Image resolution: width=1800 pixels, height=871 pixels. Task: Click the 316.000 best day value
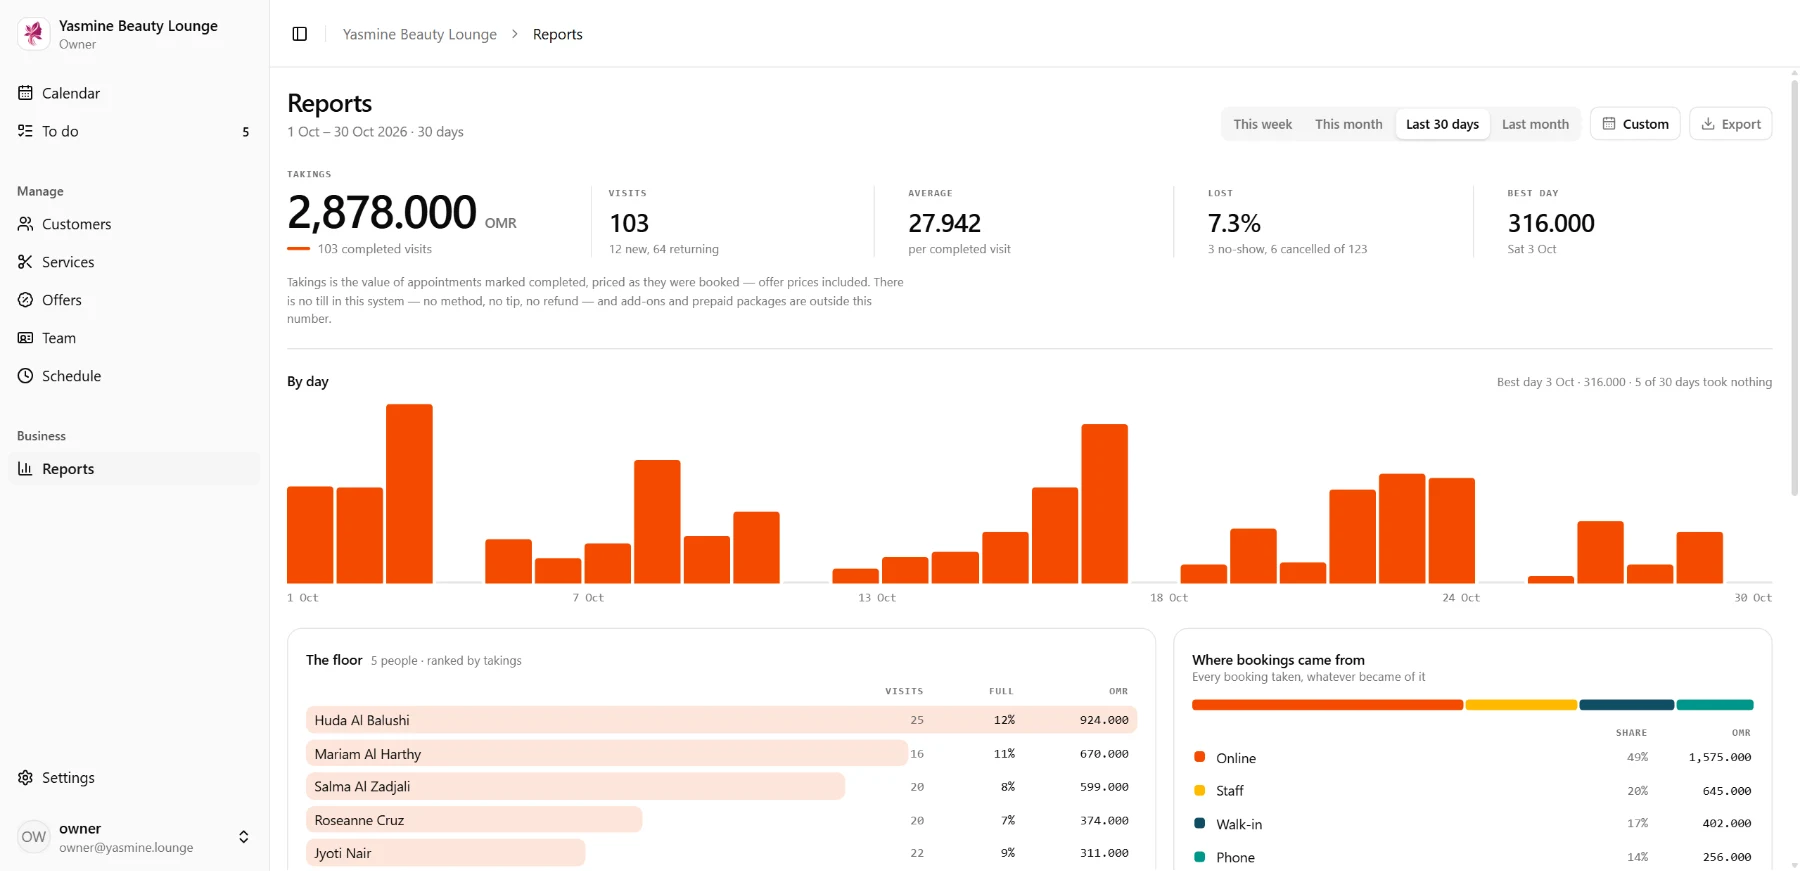tap(1551, 223)
